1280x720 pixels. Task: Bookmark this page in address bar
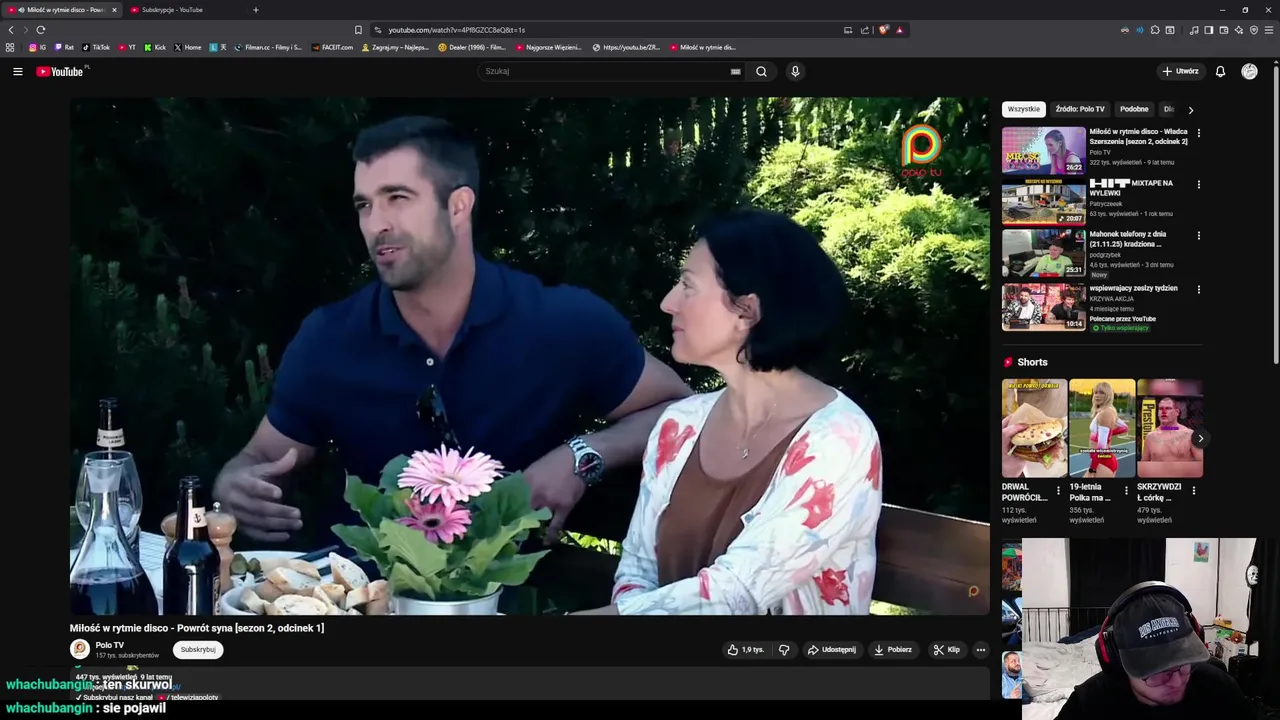358,30
